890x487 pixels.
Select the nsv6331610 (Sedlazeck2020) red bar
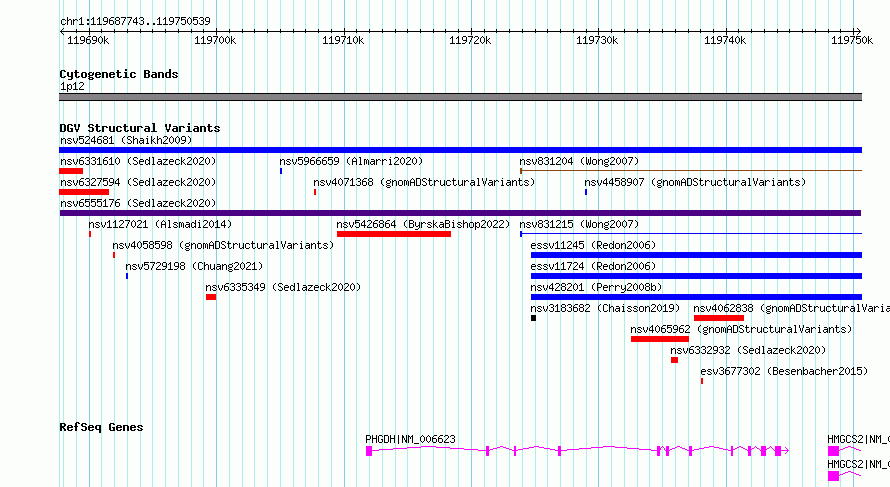point(71,171)
